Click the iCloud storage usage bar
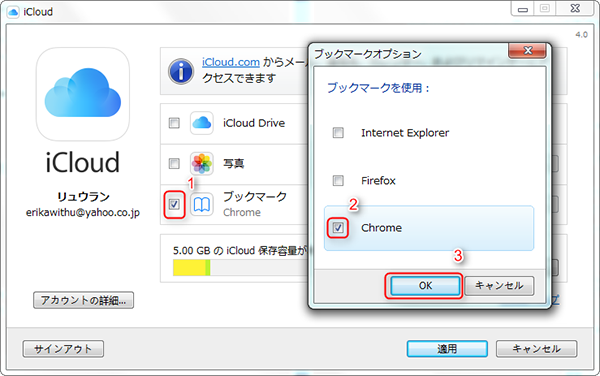This screenshot has height=376, width=600. click(x=241, y=267)
